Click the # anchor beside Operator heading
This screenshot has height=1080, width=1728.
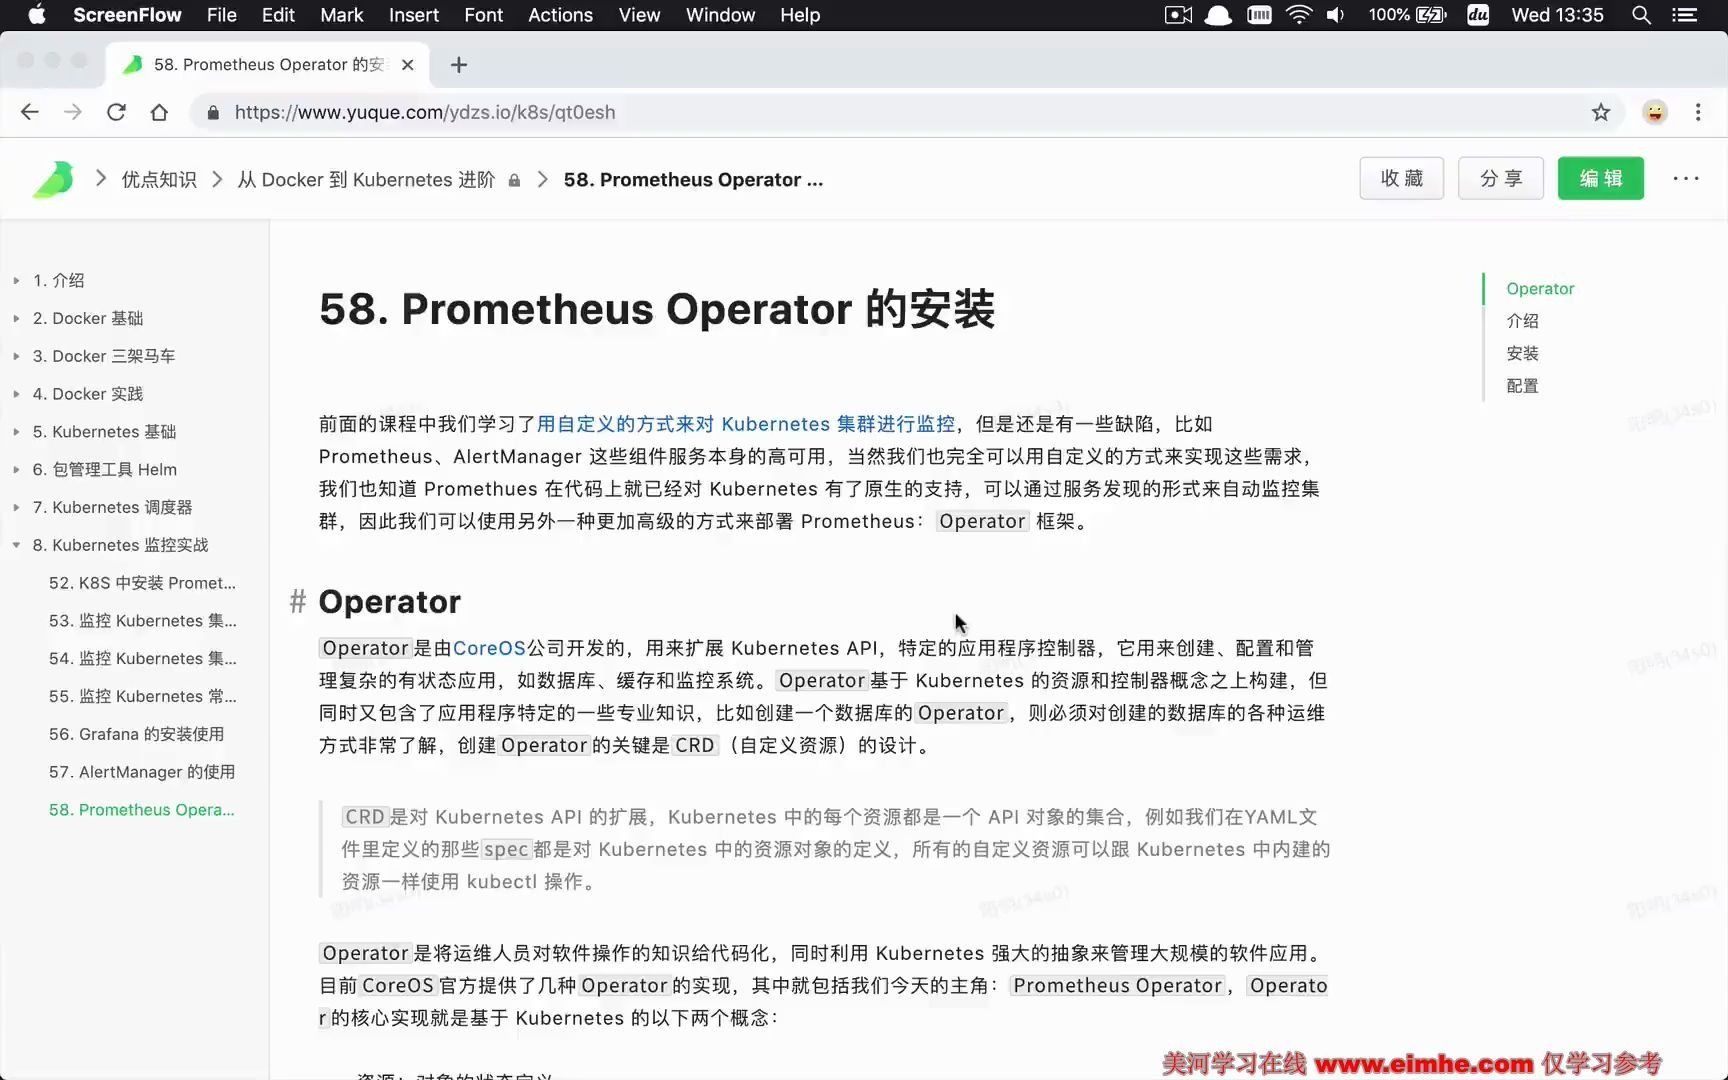(x=297, y=601)
